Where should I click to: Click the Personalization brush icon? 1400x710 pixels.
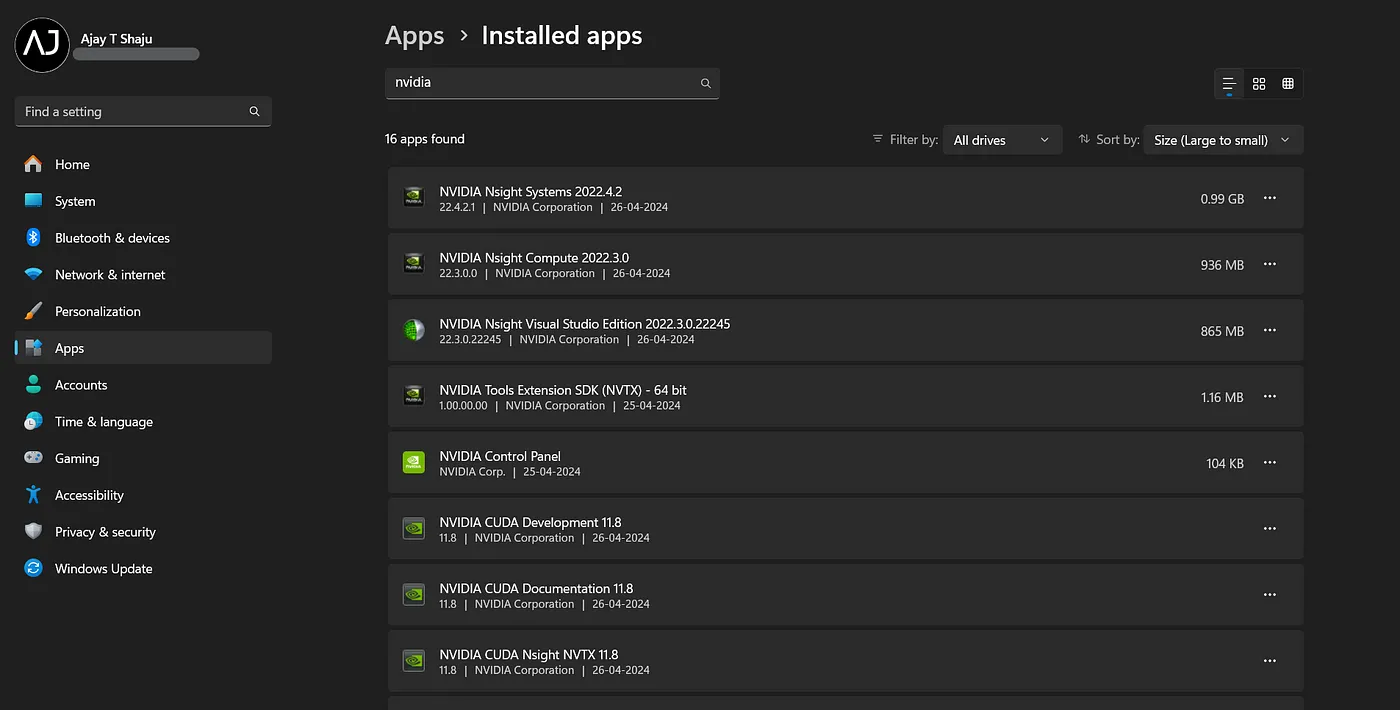pos(33,311)
